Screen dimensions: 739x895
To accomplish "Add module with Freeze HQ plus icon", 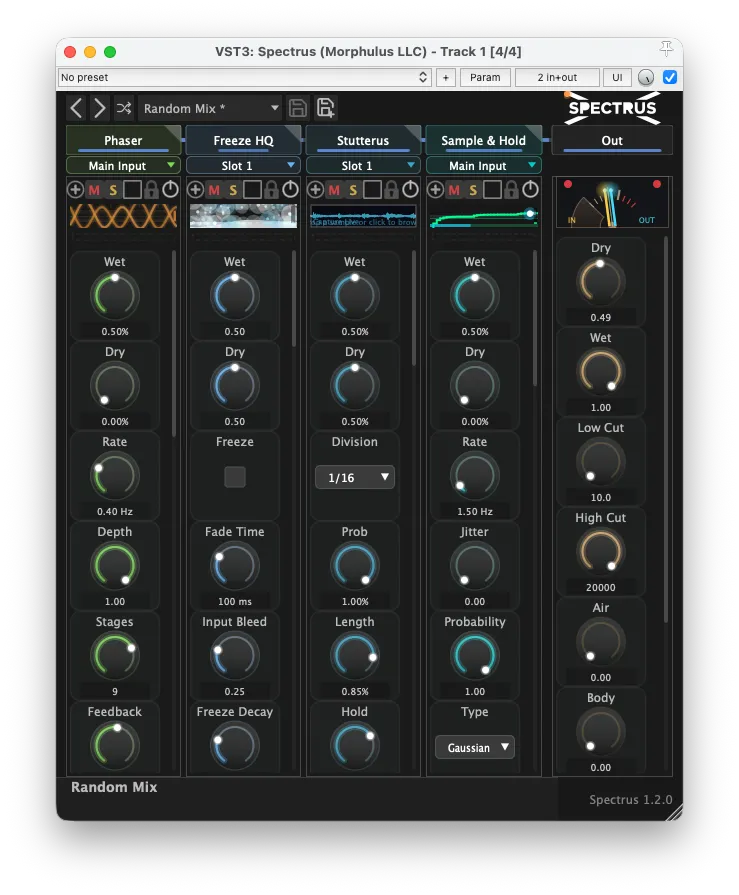I will pos(195,190).
